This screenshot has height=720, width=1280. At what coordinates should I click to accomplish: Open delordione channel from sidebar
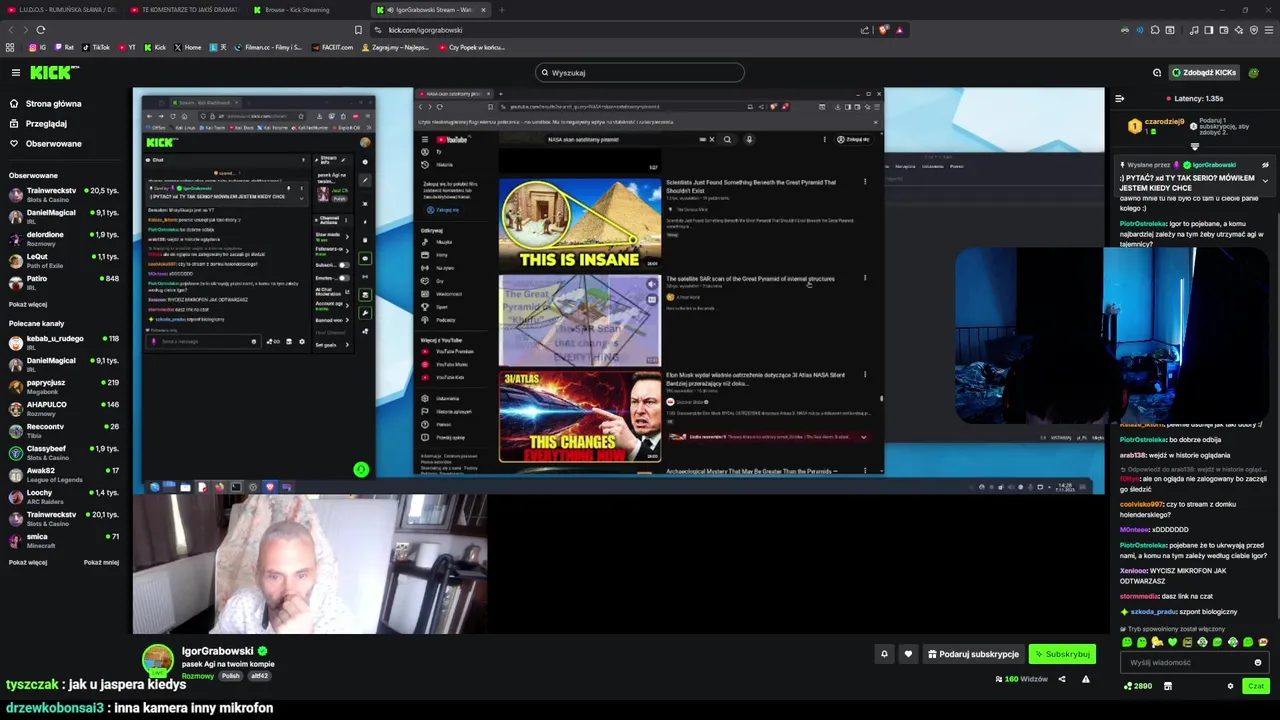click(62, 238)
